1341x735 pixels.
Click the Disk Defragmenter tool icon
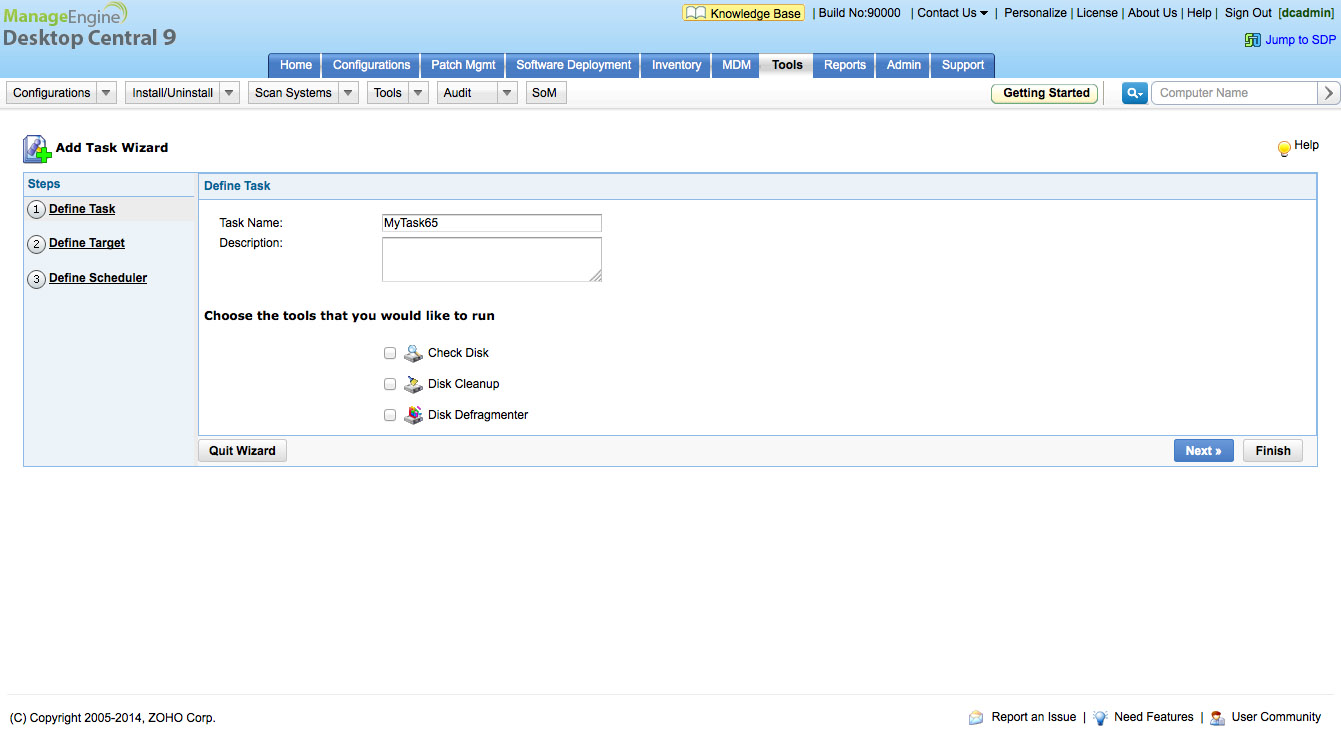click(413, 415)
